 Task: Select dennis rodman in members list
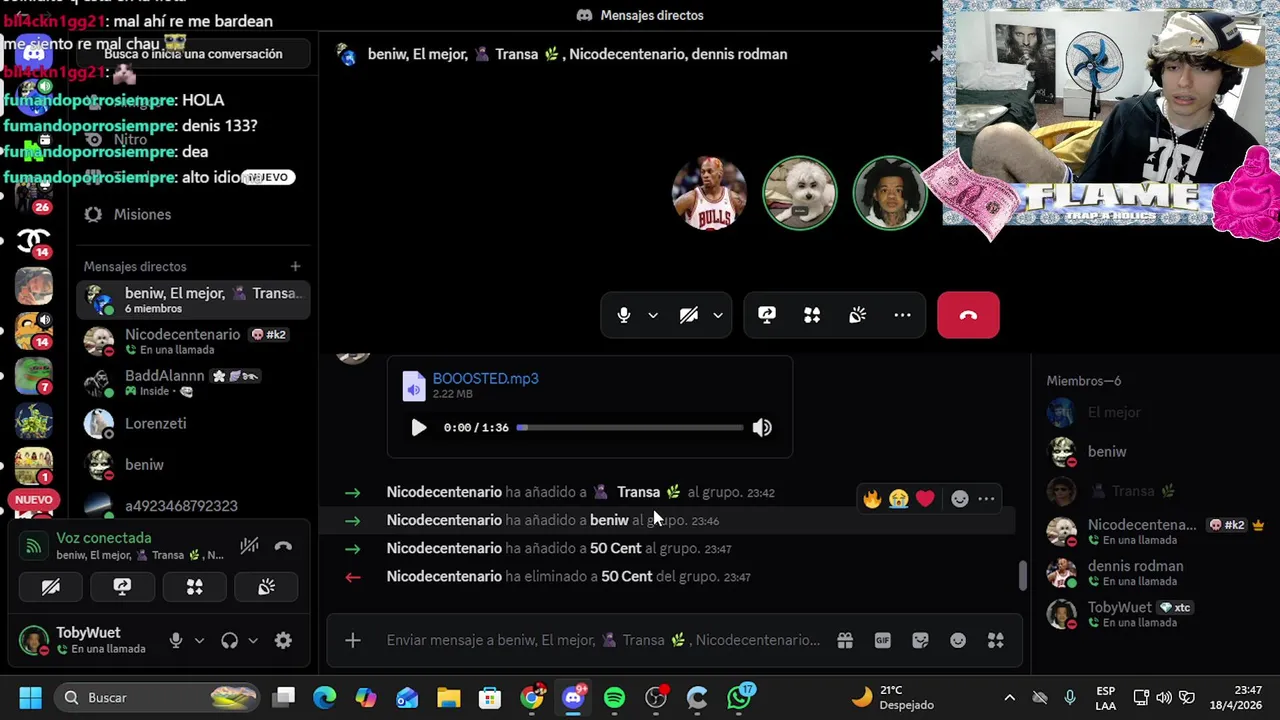[x=1153, y=573]
